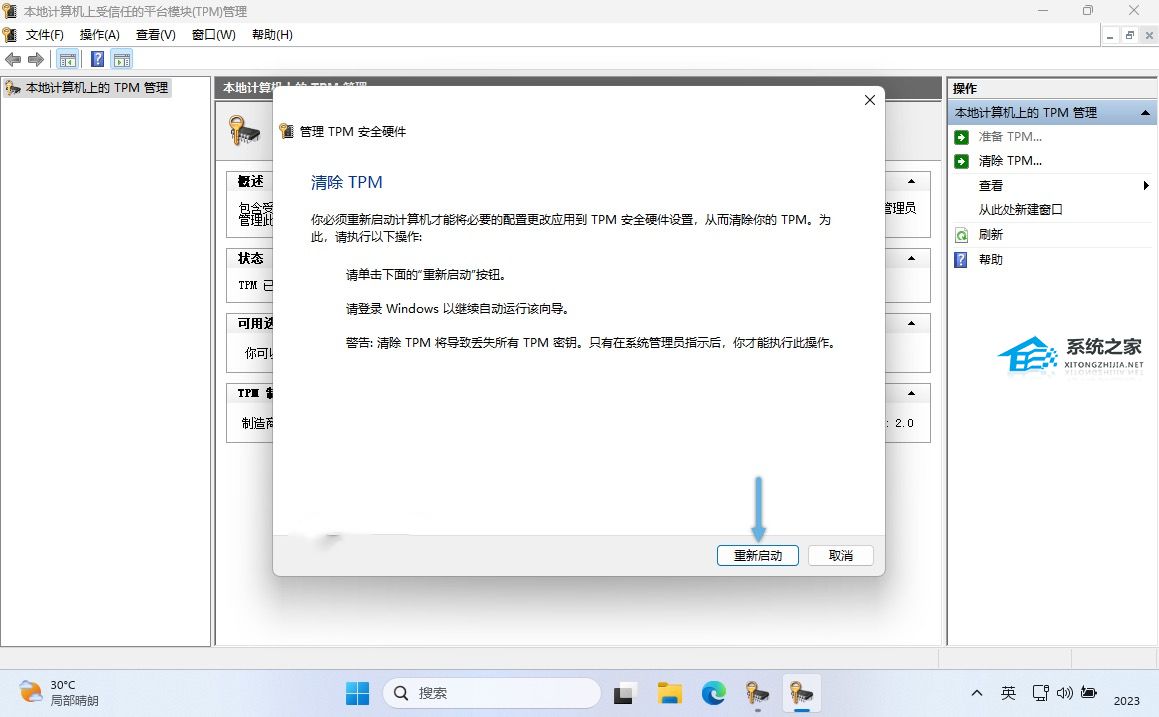Toggle the action pane visibility
The width and height of the screenshot is (1159, 717).
pyautogui.click(x=122, y=59)
